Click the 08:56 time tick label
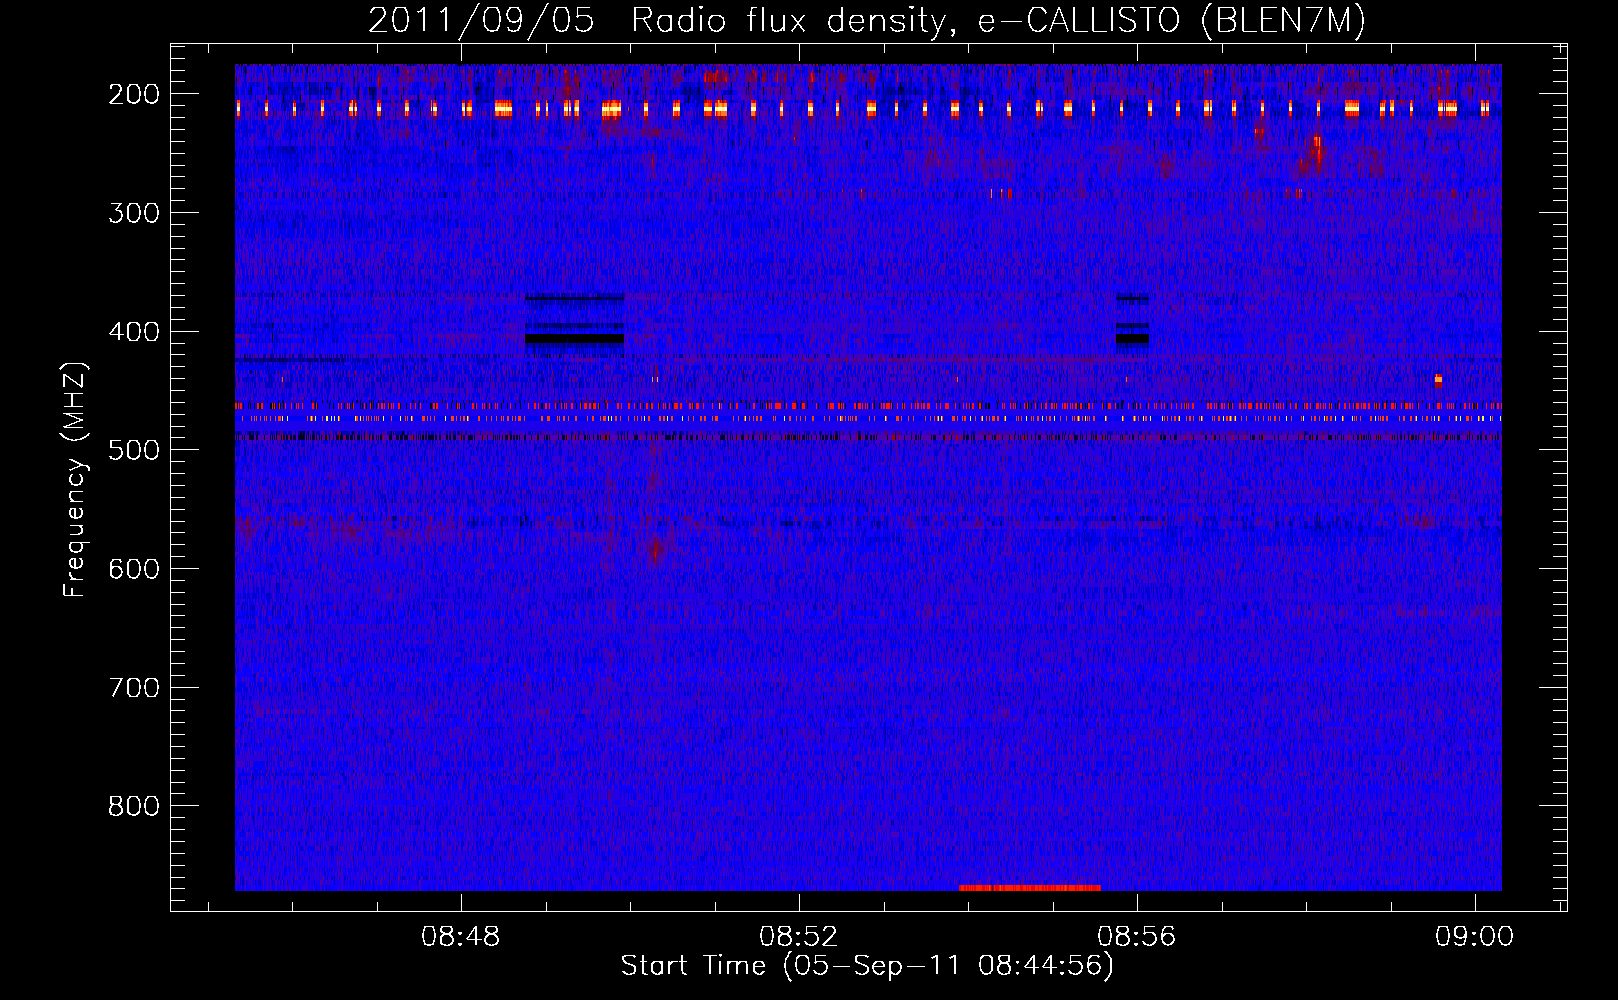Image resolution: width=1618 pixels, height=1000 pixels. [x=1137, y=937]
